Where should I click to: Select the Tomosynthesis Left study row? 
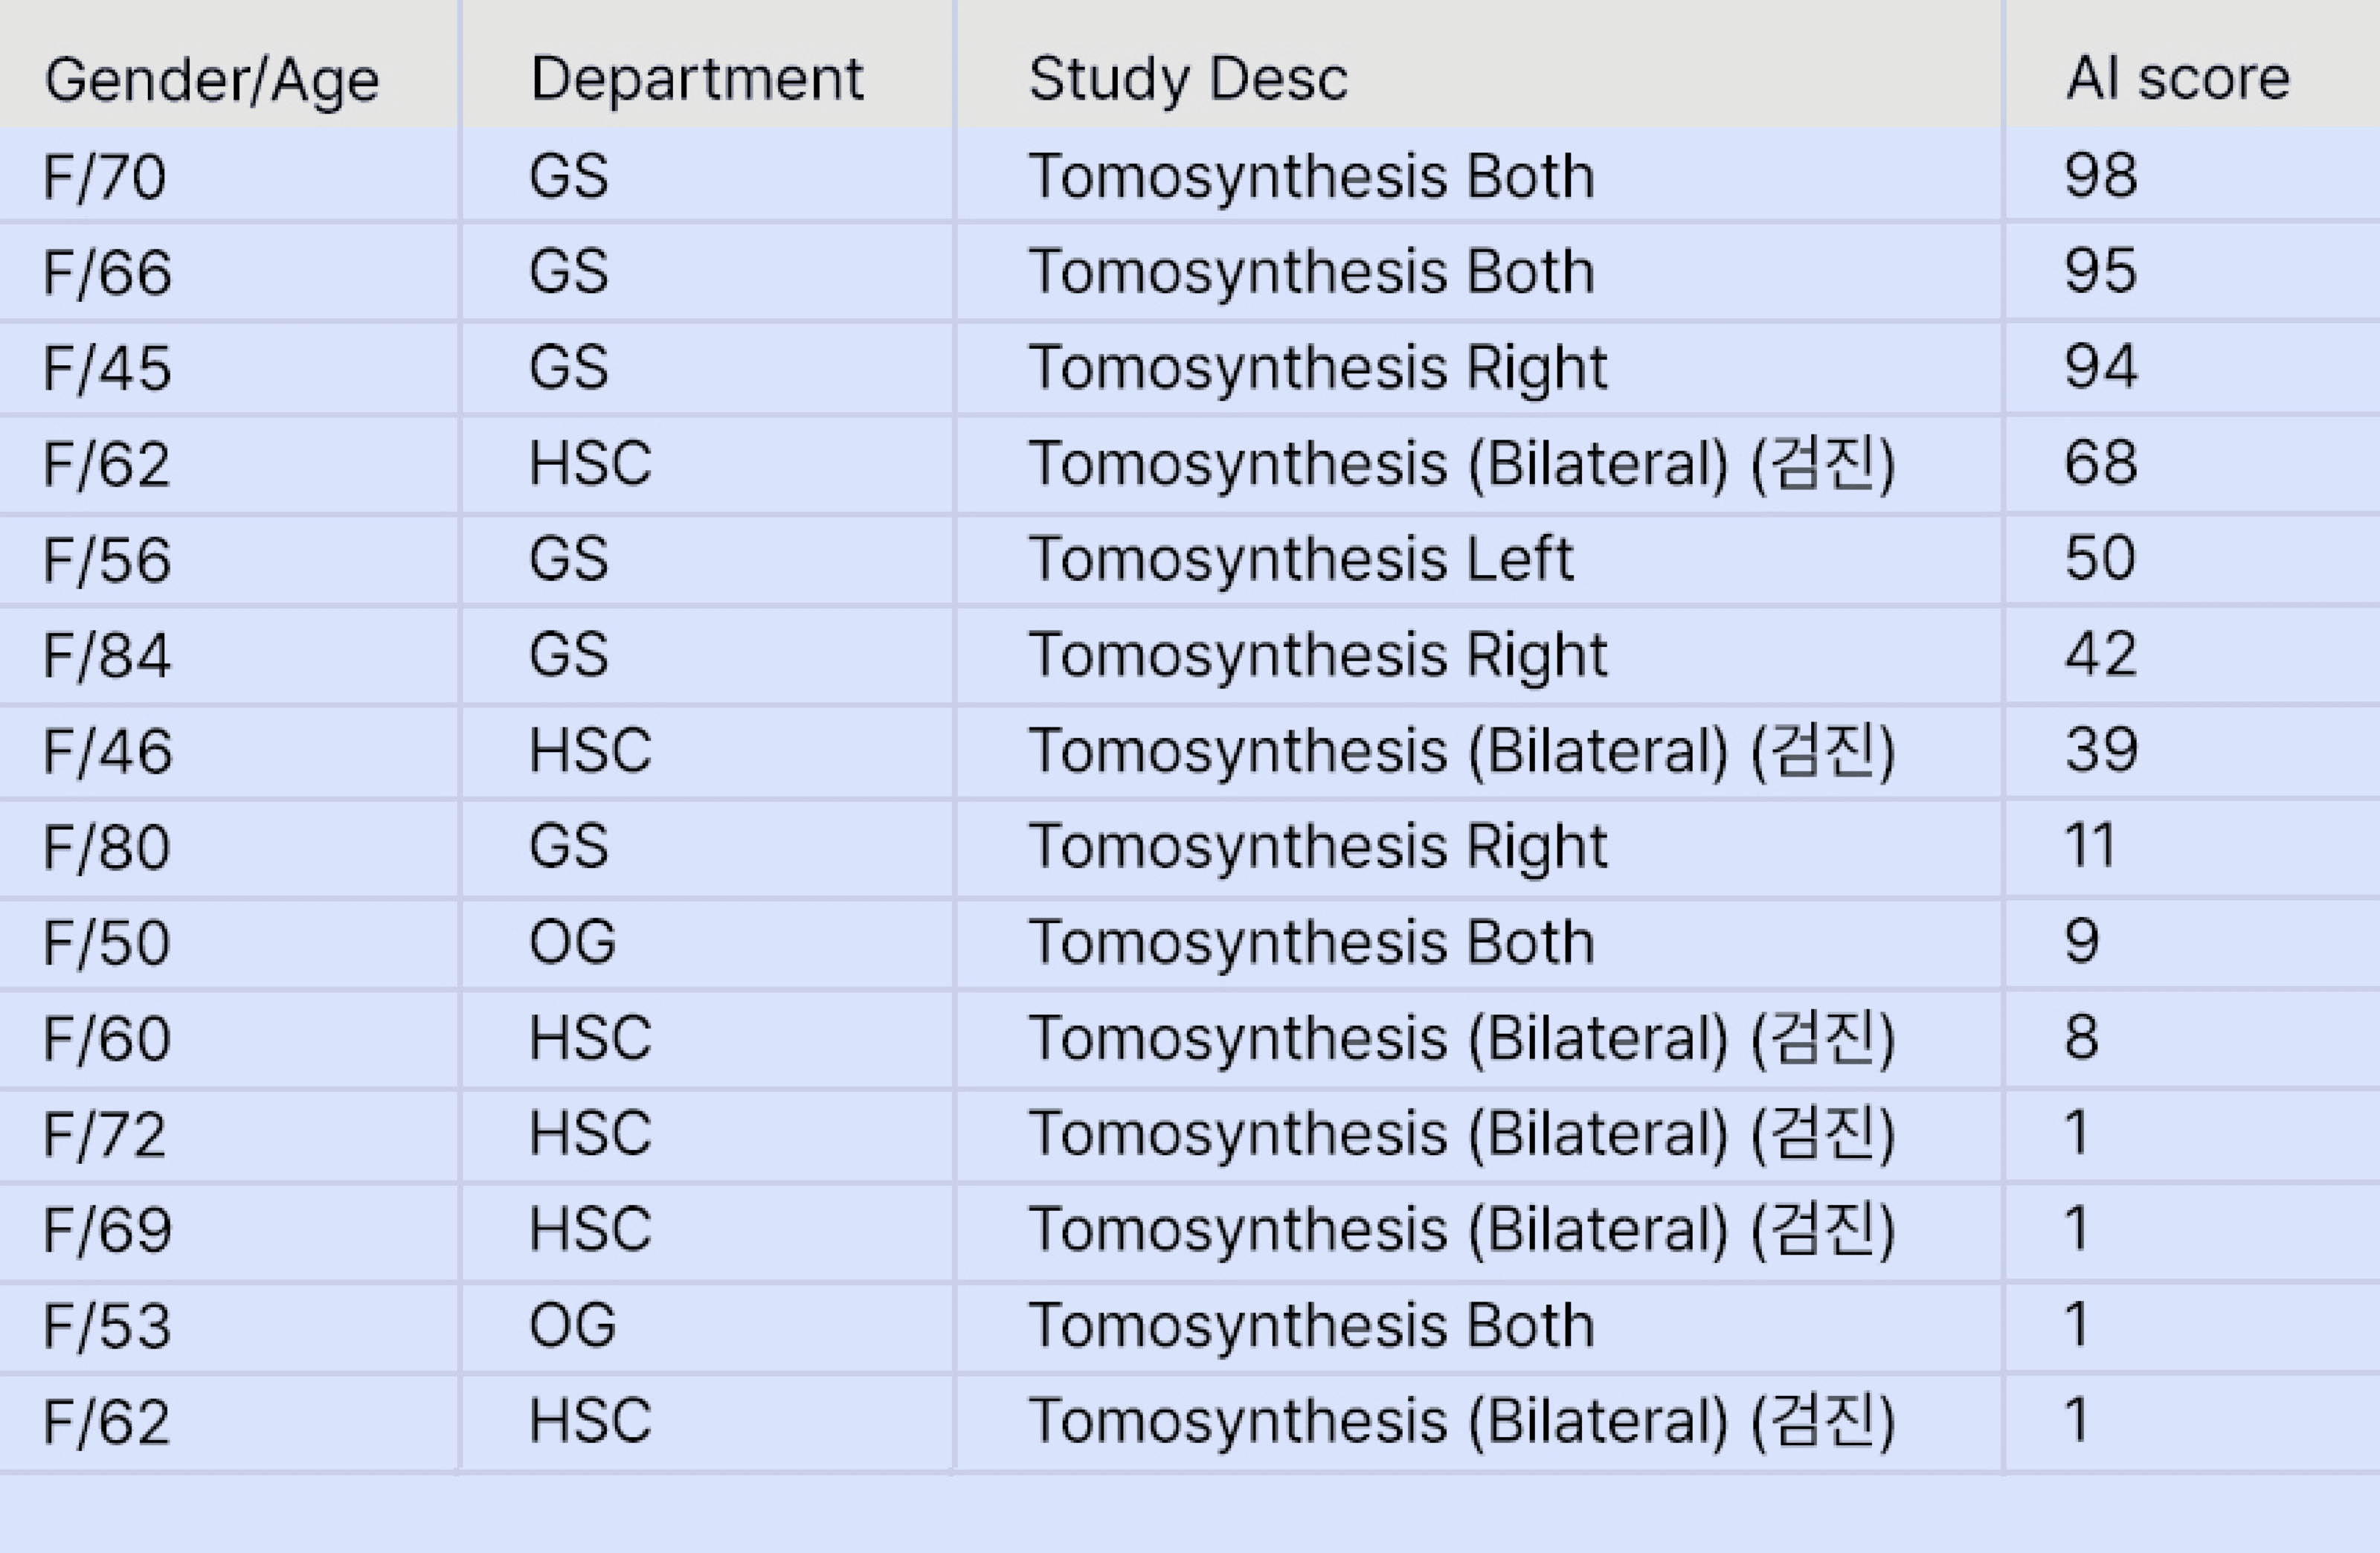(x=1300, y=559)
